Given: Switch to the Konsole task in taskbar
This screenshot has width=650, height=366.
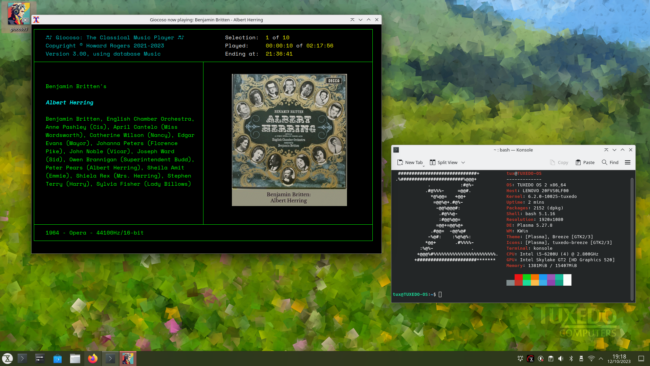Looking at the screenshot, I should [x=110, y=359].
